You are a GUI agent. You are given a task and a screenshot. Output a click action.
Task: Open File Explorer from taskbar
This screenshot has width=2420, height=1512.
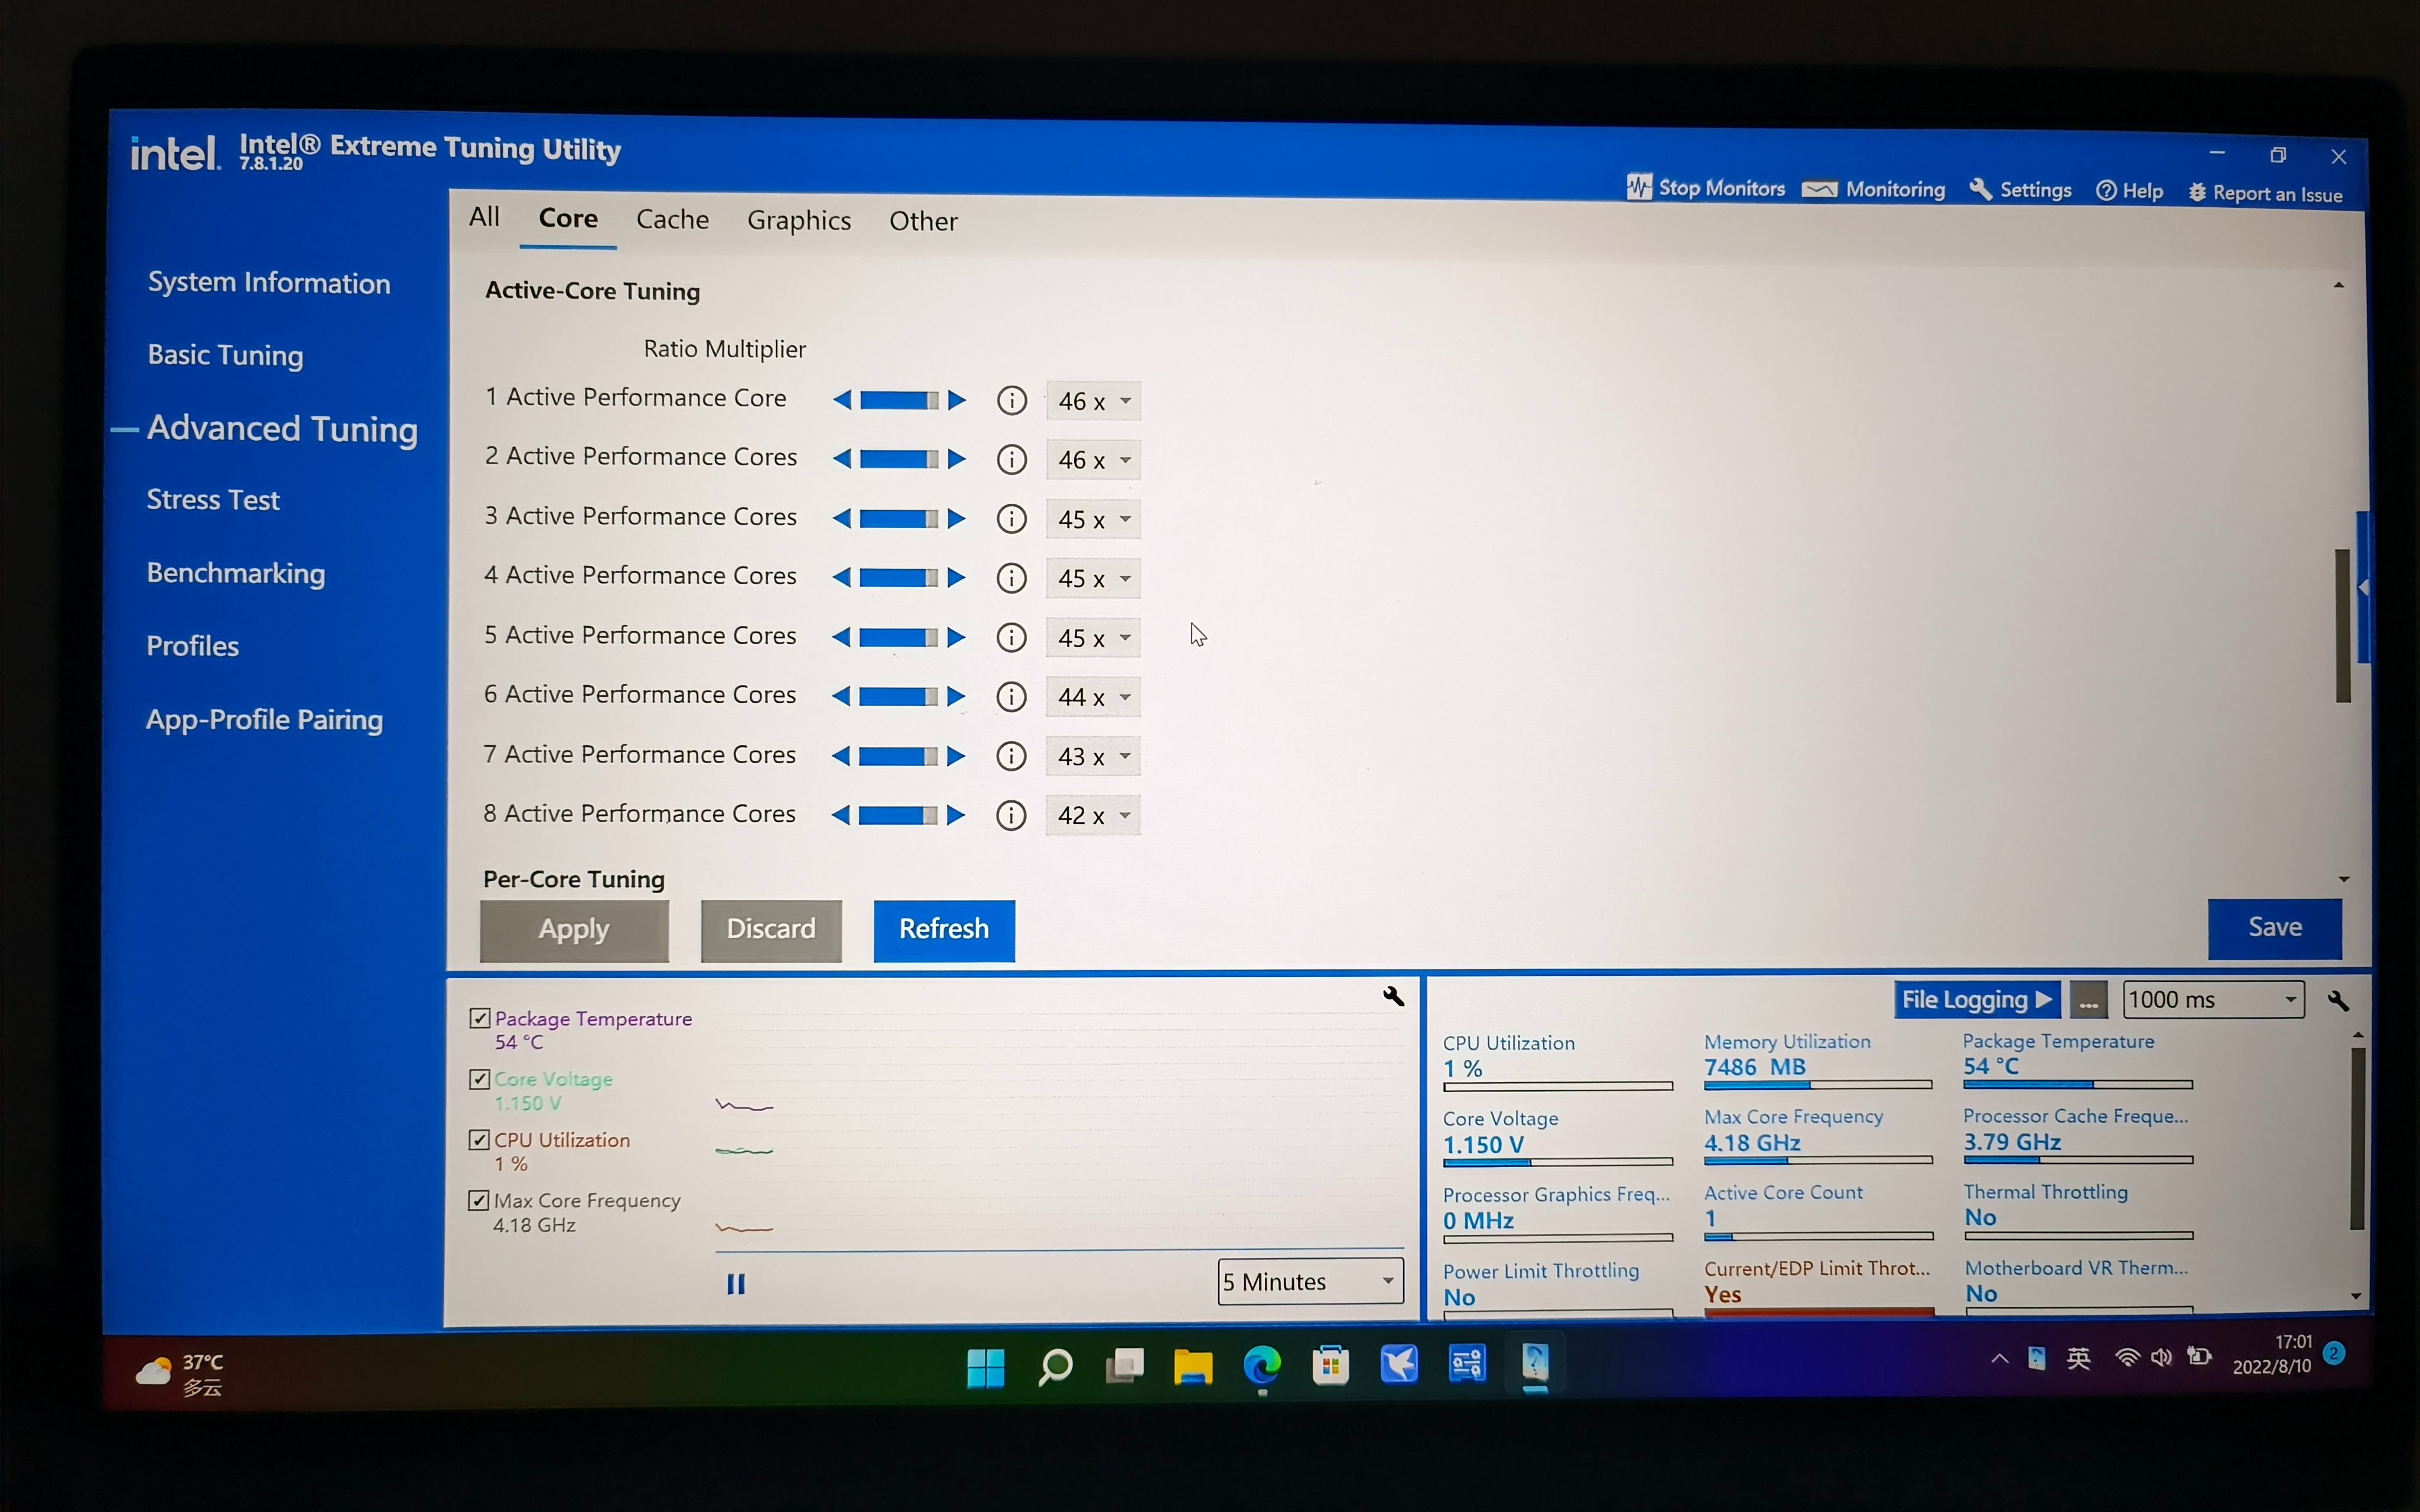point(1193,1366)
